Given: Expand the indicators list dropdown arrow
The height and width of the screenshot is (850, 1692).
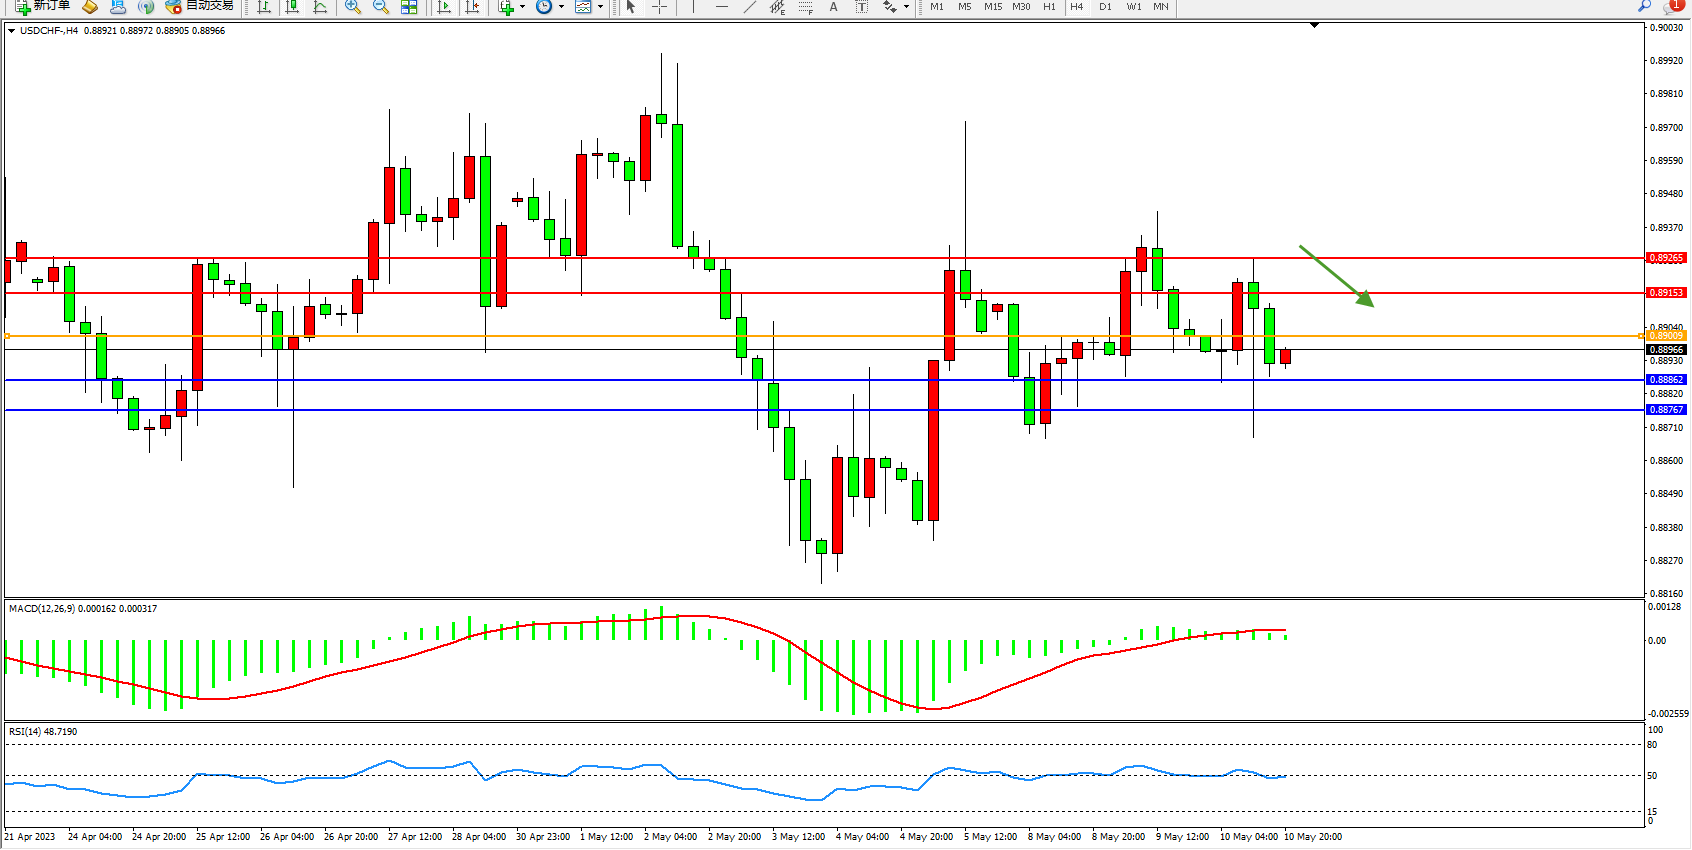Looking at the screenshot, I should coord(522,7).
